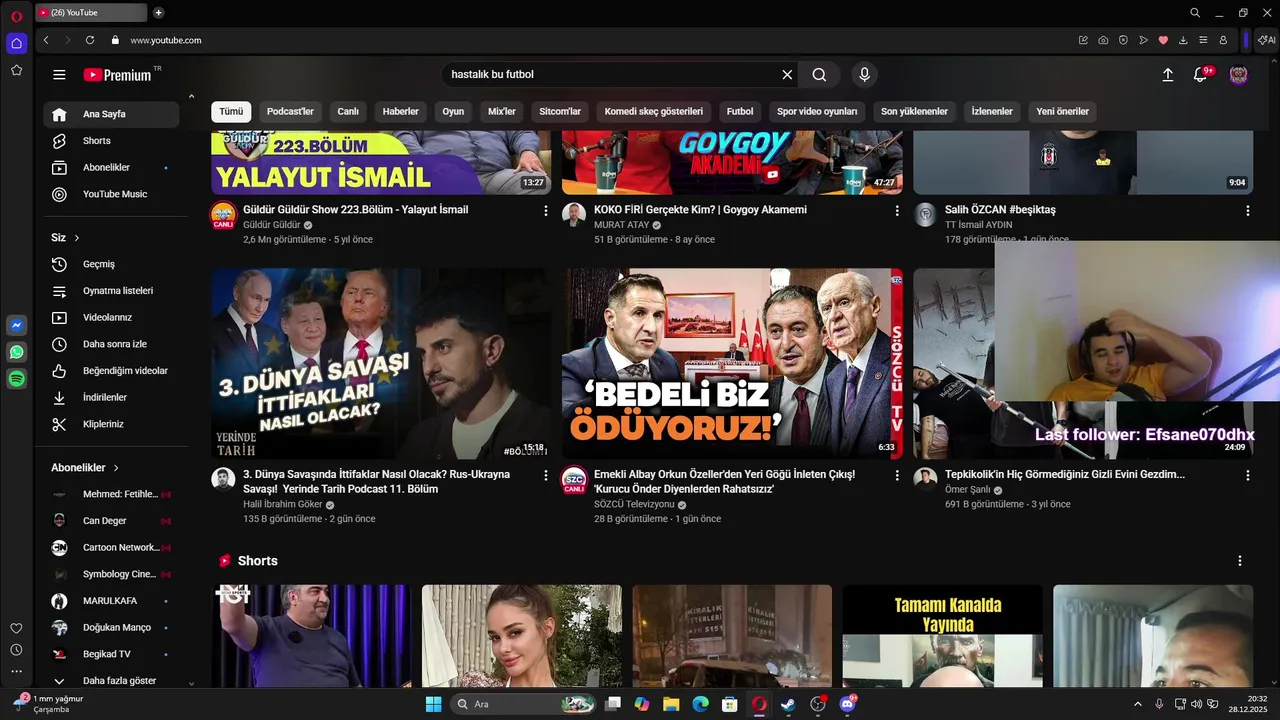
Task: Select the Son yüklenenler chip
Action: (914, 111)
